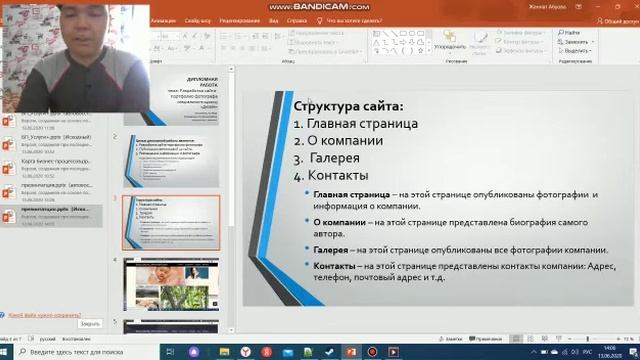Image resolution: width=640 pixels, height=360 pixels.
Task: Open the Эффекты фигуры shape effects dropdown
Action: point(521,51)
